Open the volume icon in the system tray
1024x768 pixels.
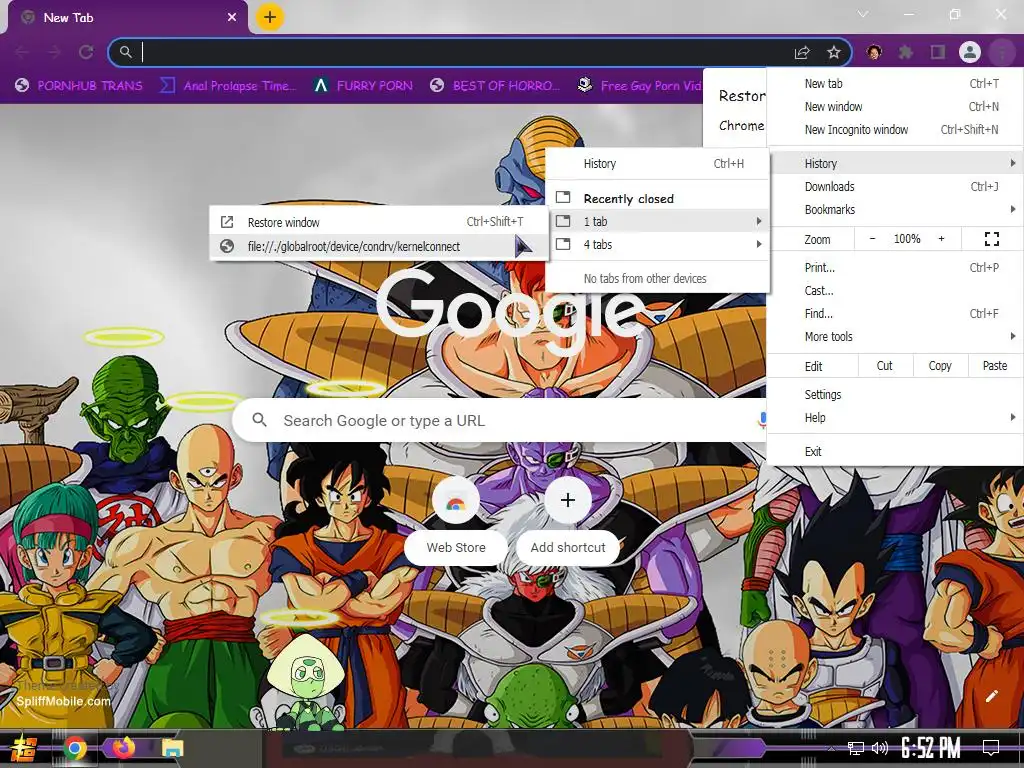(880, 748)
